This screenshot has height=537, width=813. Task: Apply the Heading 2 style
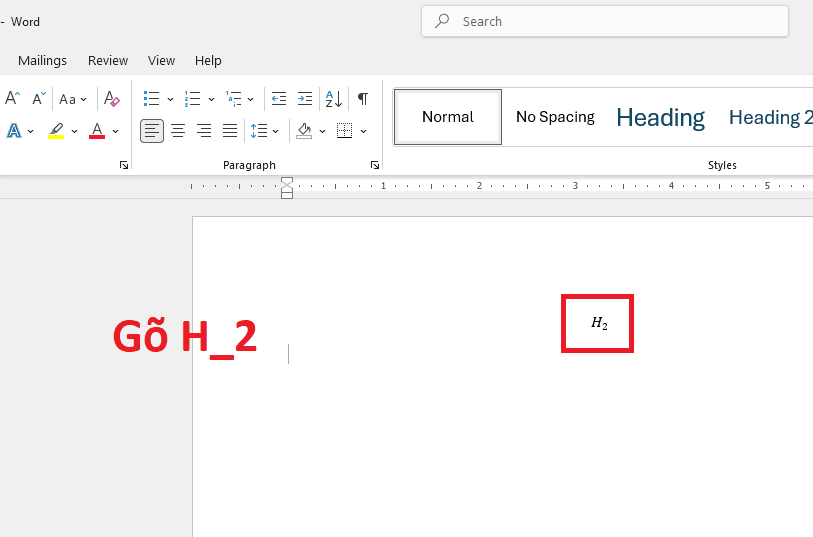coord(769,117)
